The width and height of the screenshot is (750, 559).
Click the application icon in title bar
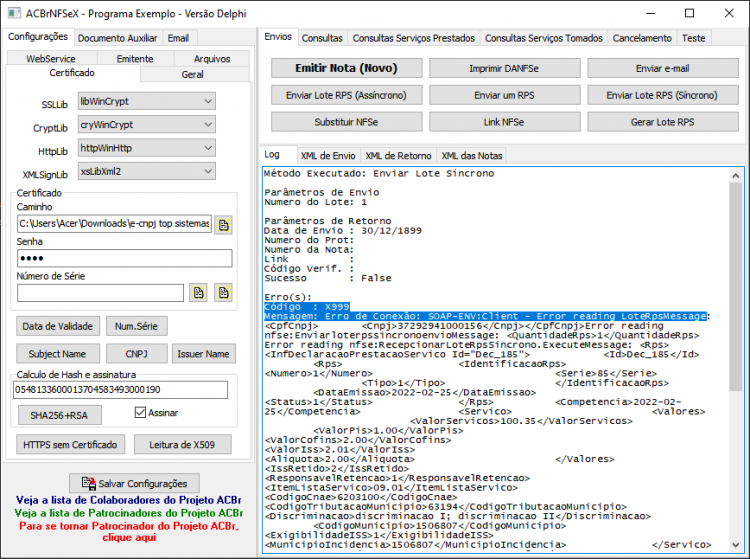tap(14, 13)
